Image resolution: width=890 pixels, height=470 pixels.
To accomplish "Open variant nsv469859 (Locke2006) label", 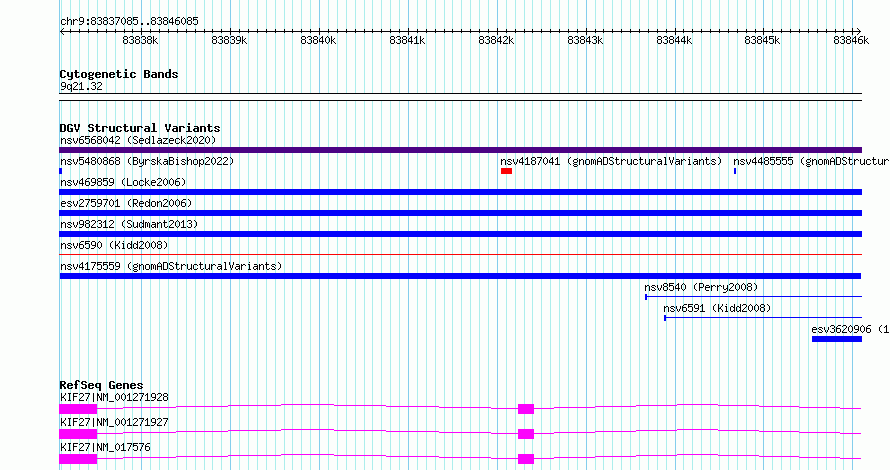I will click(123, 182).
